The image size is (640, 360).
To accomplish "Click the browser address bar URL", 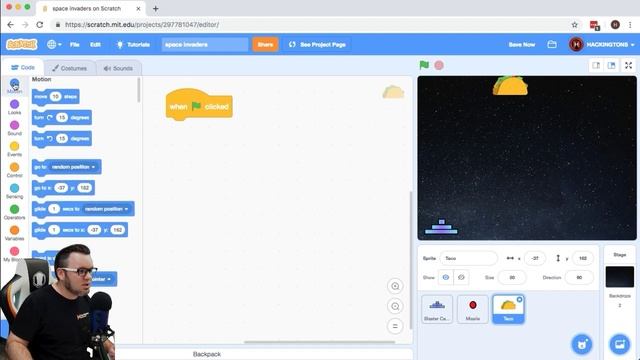I will tap(142, 25).
